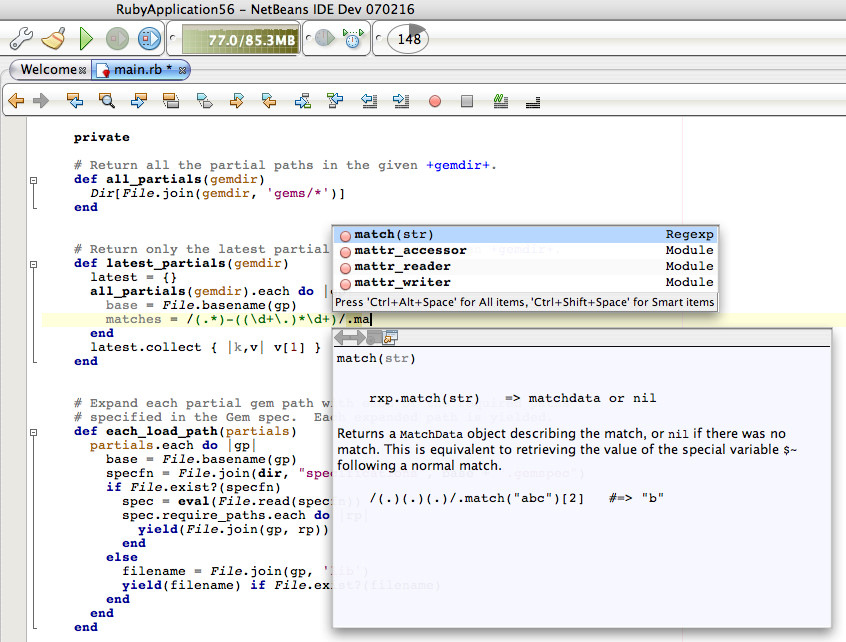The height and width of the screenshot is (642, 846).
Task: Click the open-in-external-browser icon in documentation popup
Action: click(390, 338)
